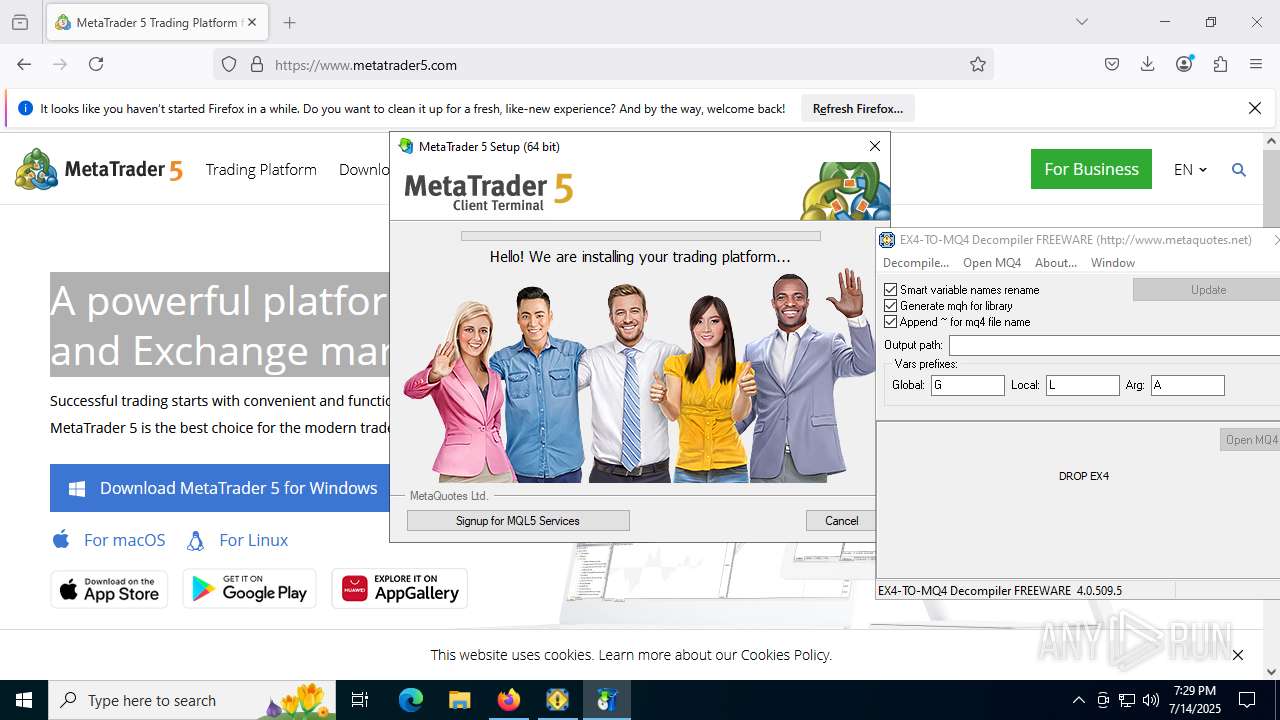
Task: Click into the Output path field
Action: (x=1114, y=345)
